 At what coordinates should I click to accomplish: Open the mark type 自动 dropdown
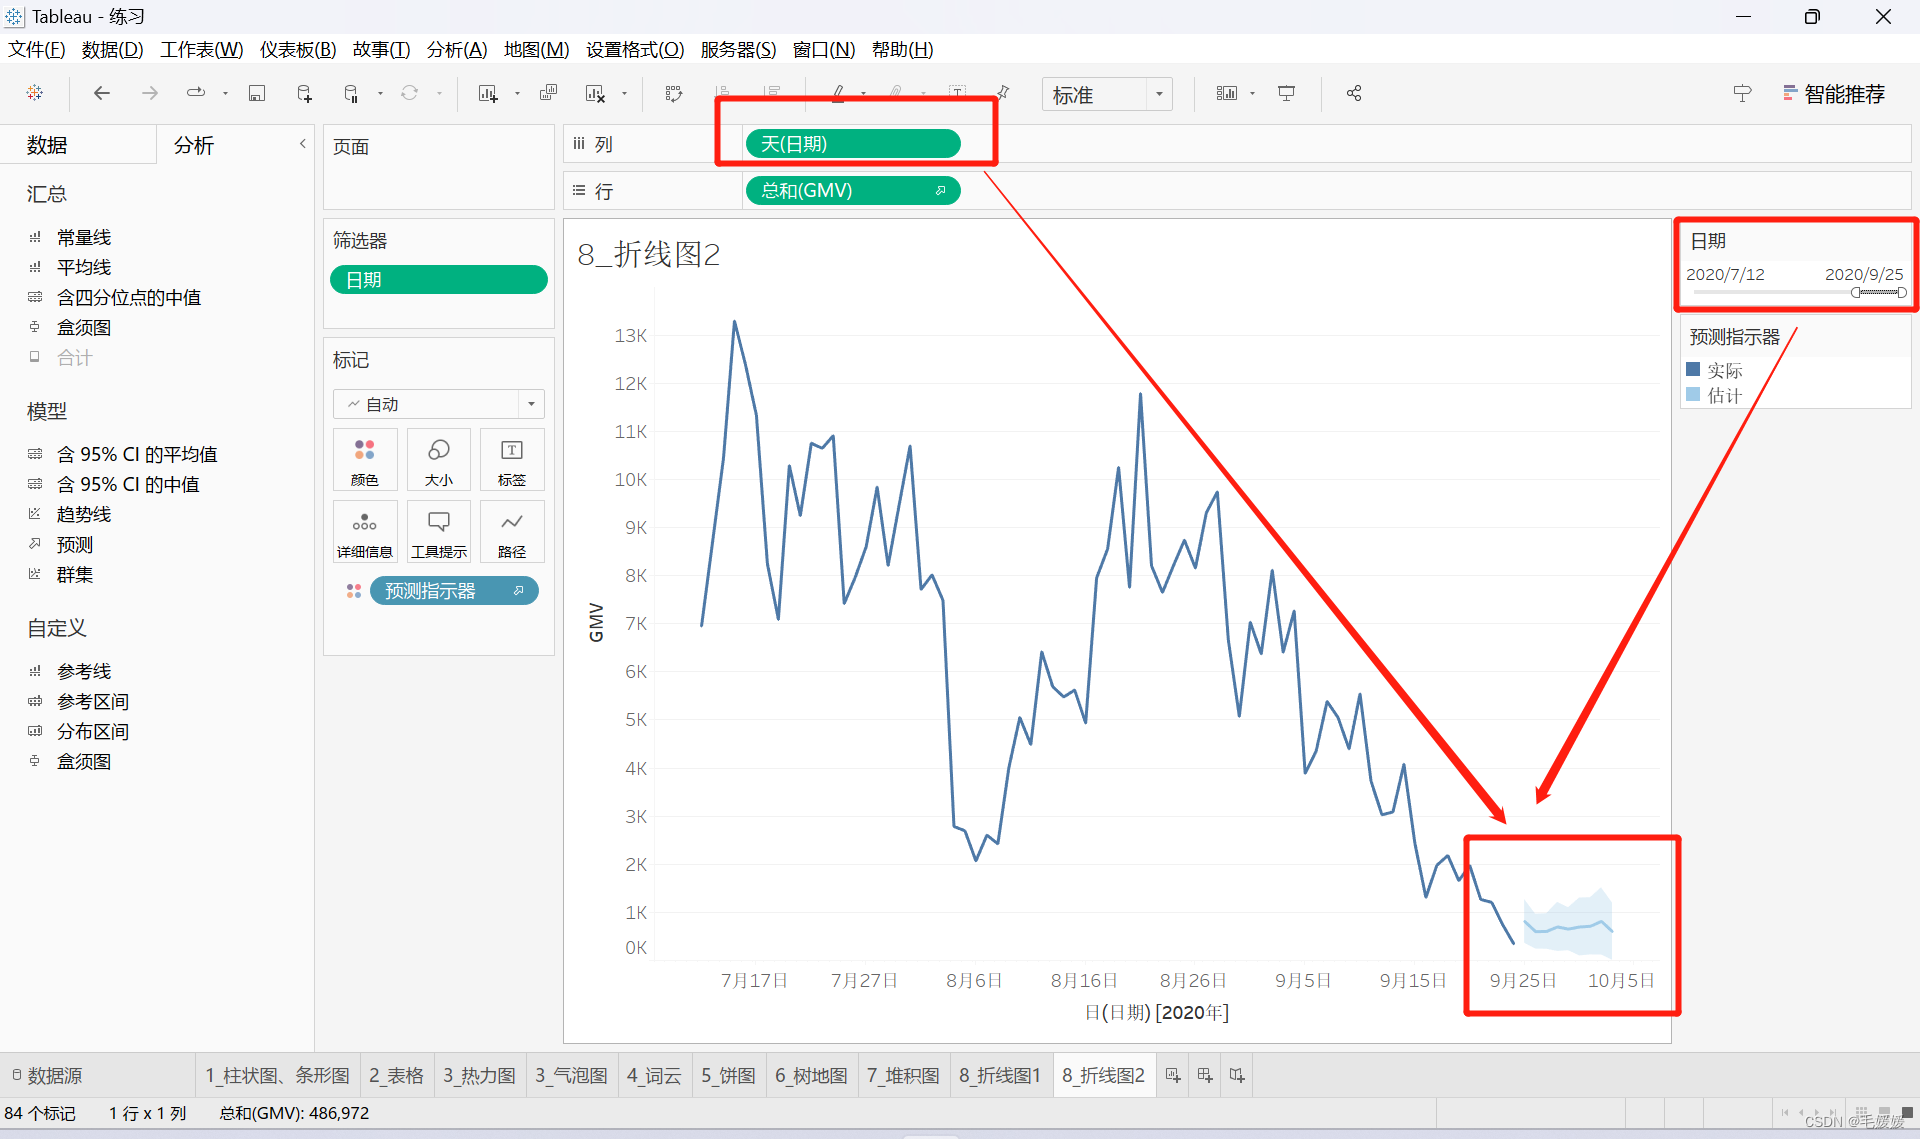tap(439, 404)
